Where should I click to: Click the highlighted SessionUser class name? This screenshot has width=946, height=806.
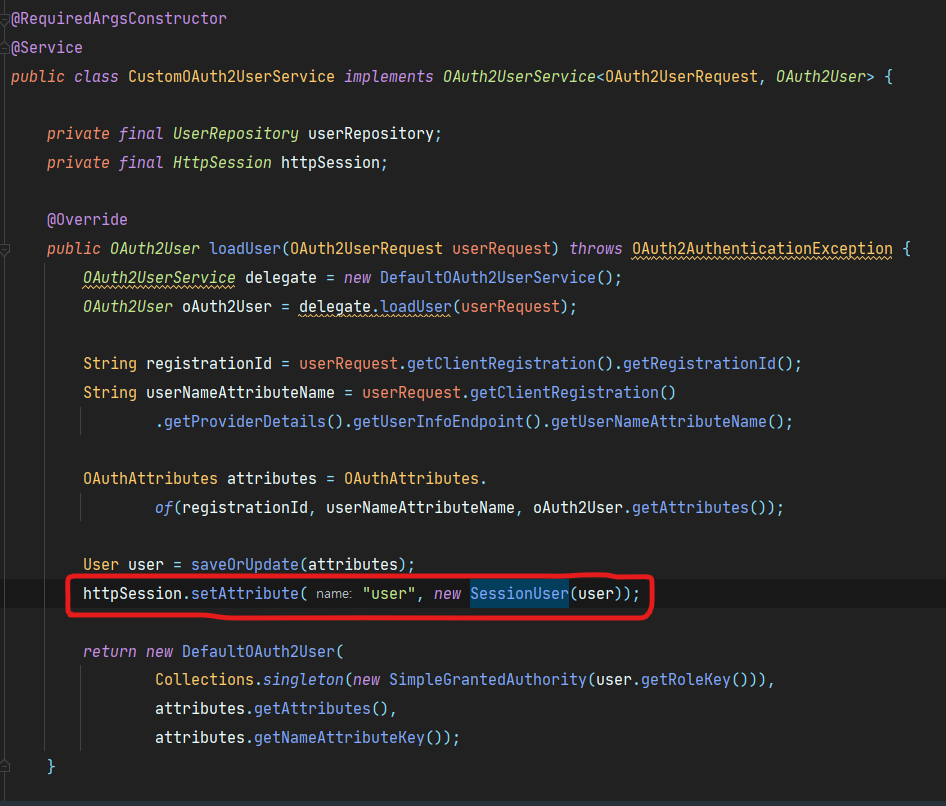click(x=519, y=594)
